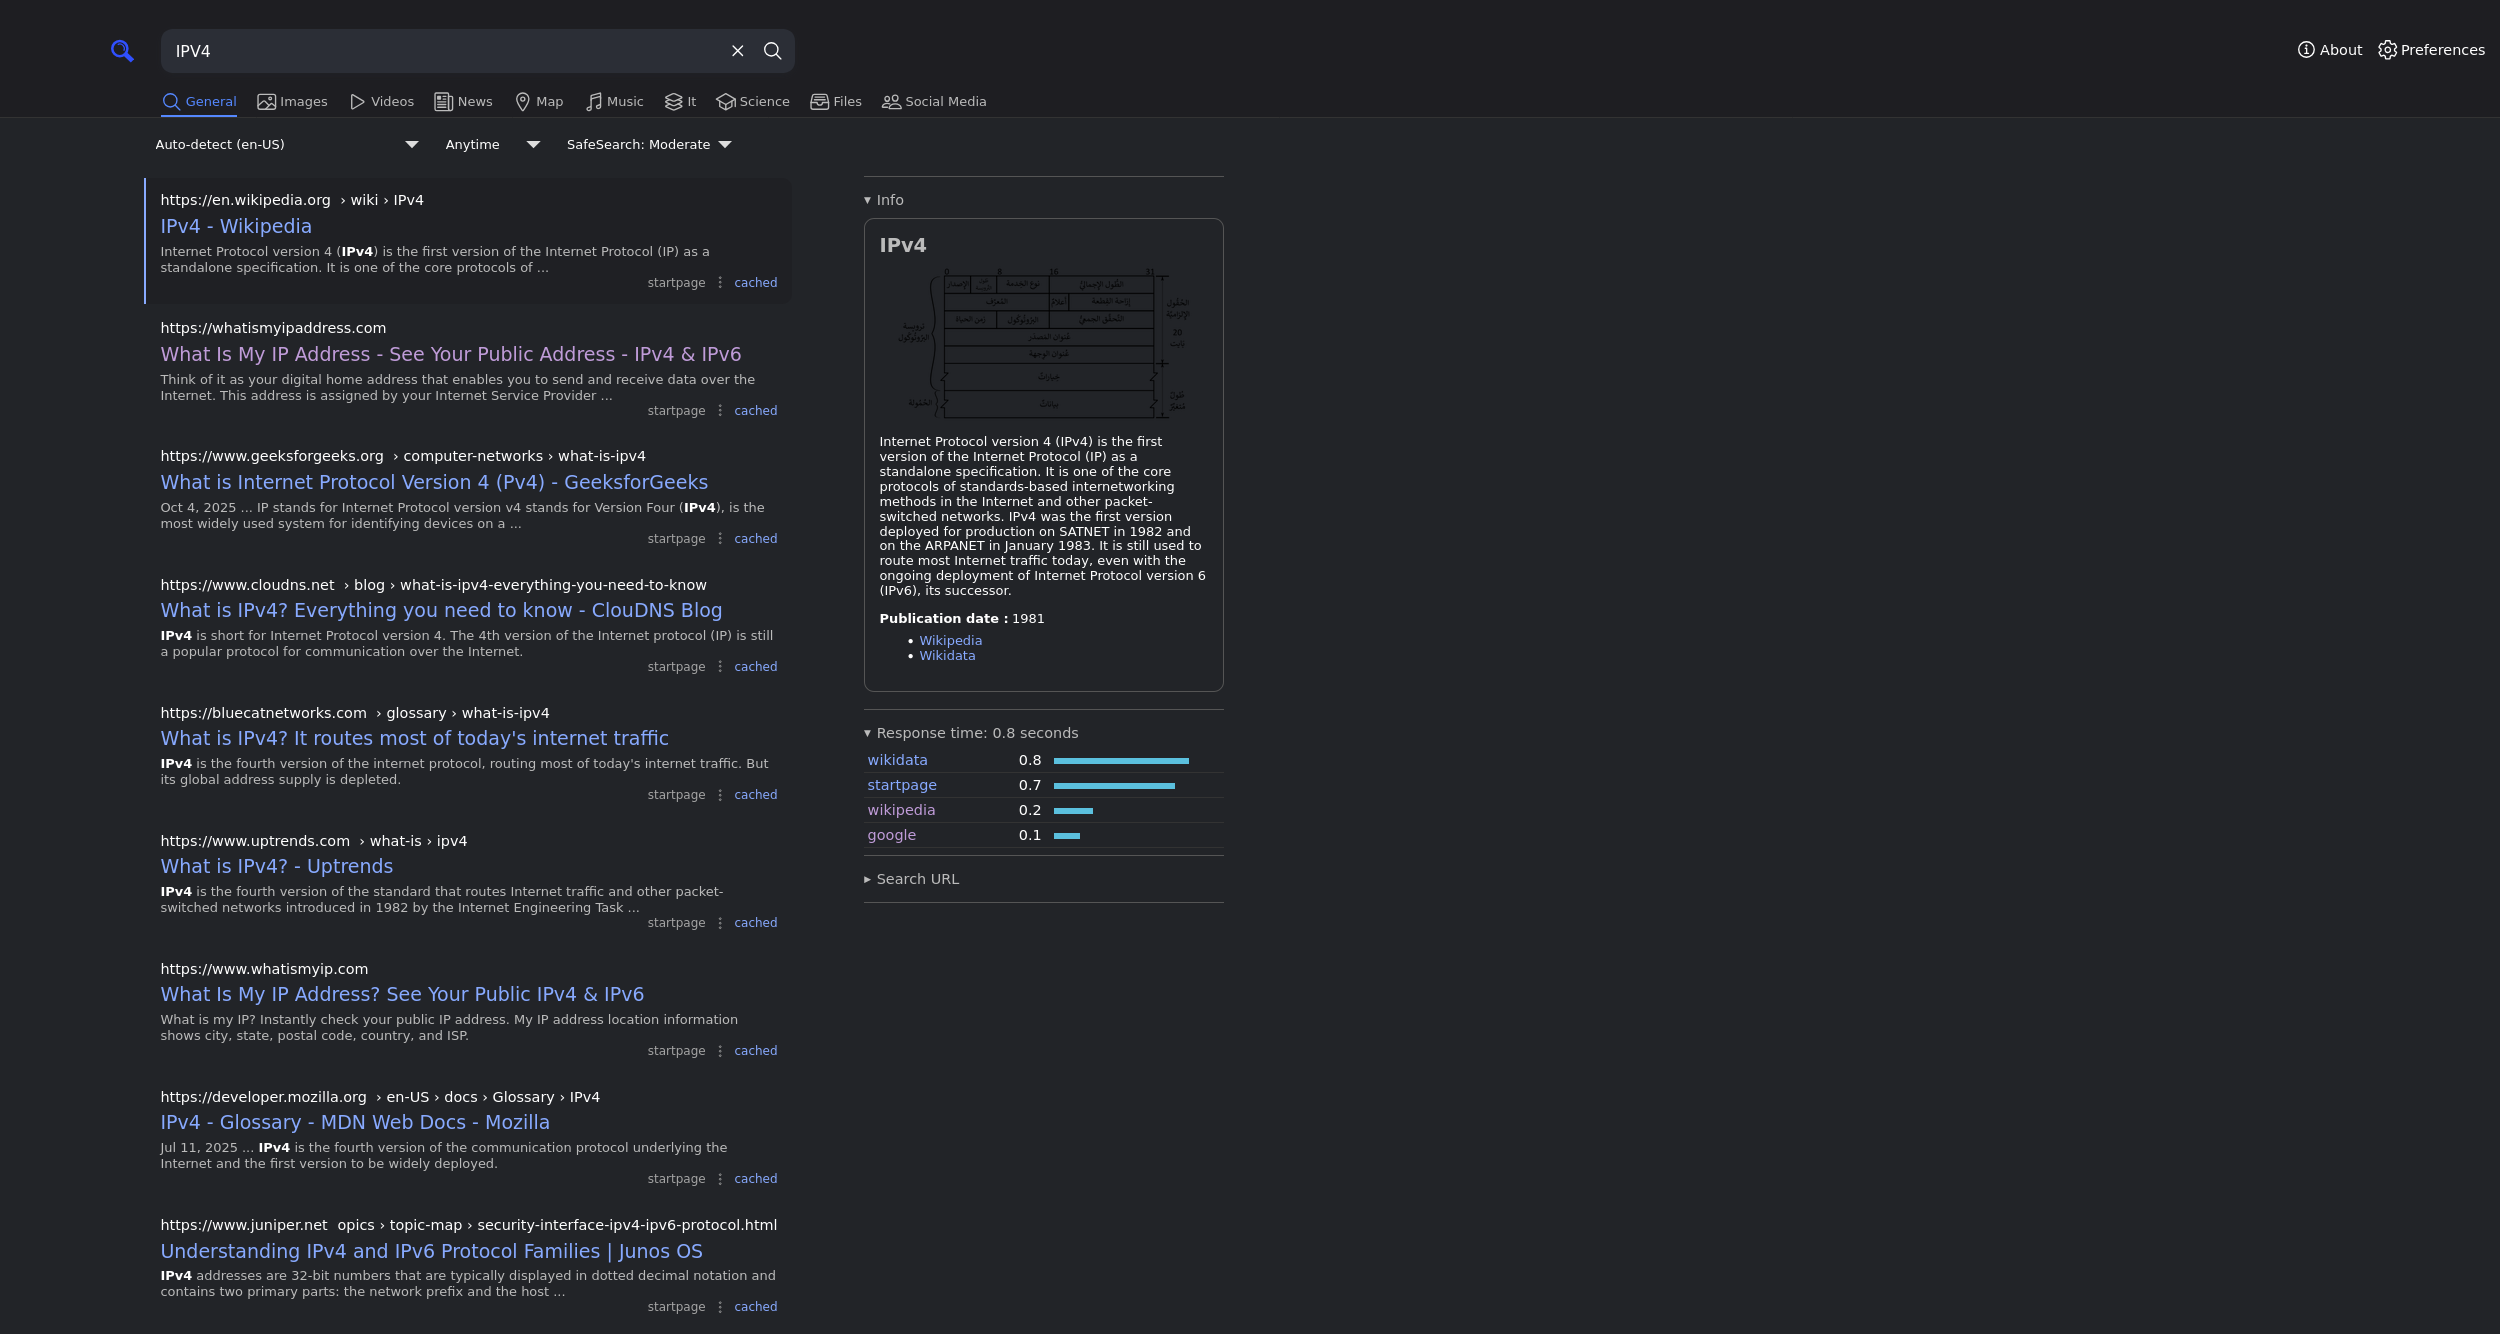Select the Music category tab
Image resolution: width=2500 pixels, height=1334 pixels.
click(x=614, y=102)
